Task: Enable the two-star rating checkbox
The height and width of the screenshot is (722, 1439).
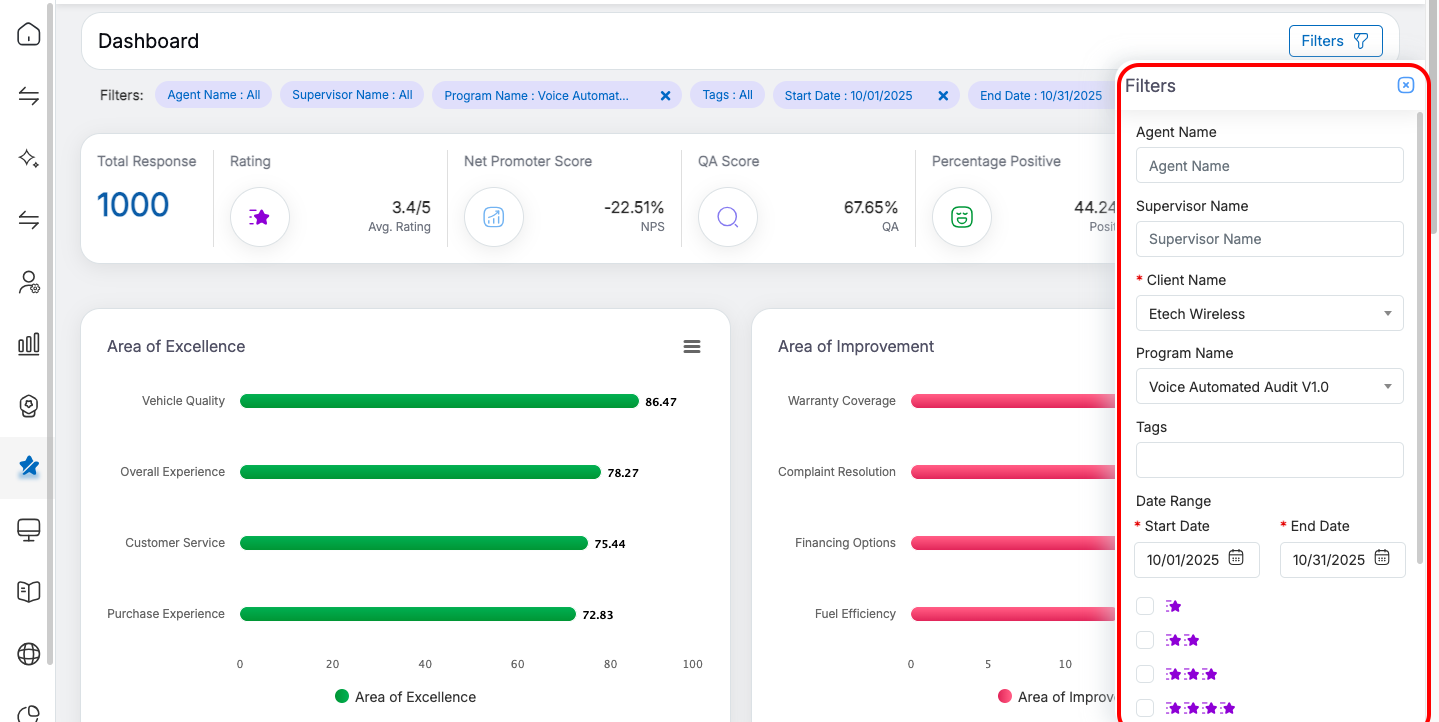Action: (1145, 640)
